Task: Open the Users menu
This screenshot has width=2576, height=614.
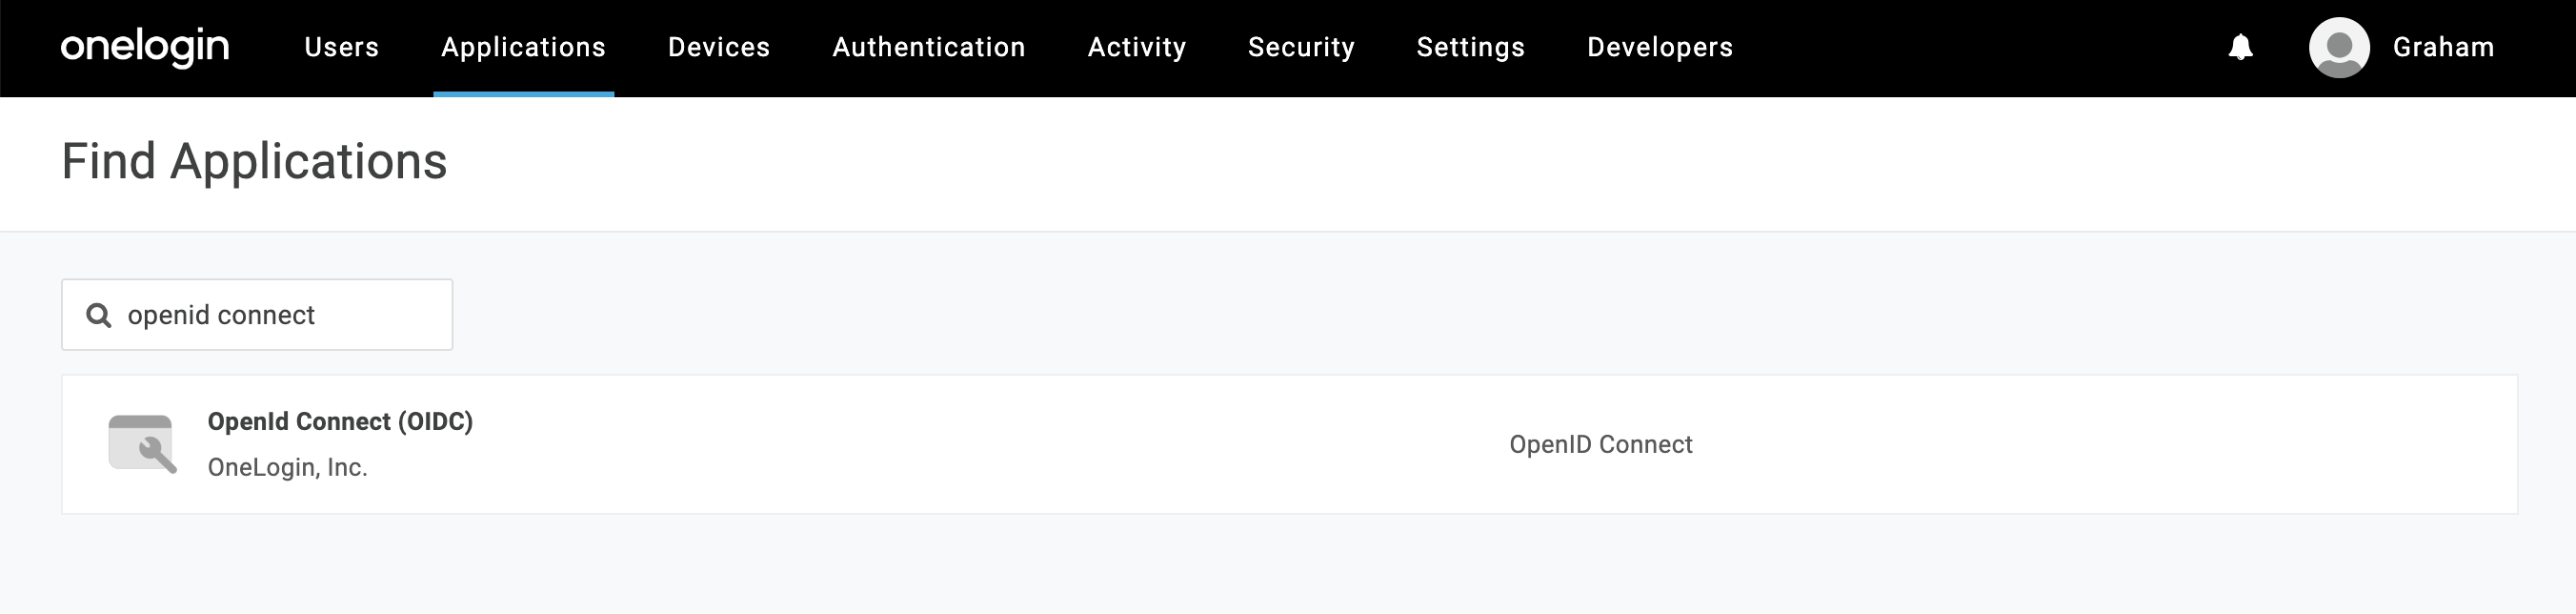Action: [342, 47]
